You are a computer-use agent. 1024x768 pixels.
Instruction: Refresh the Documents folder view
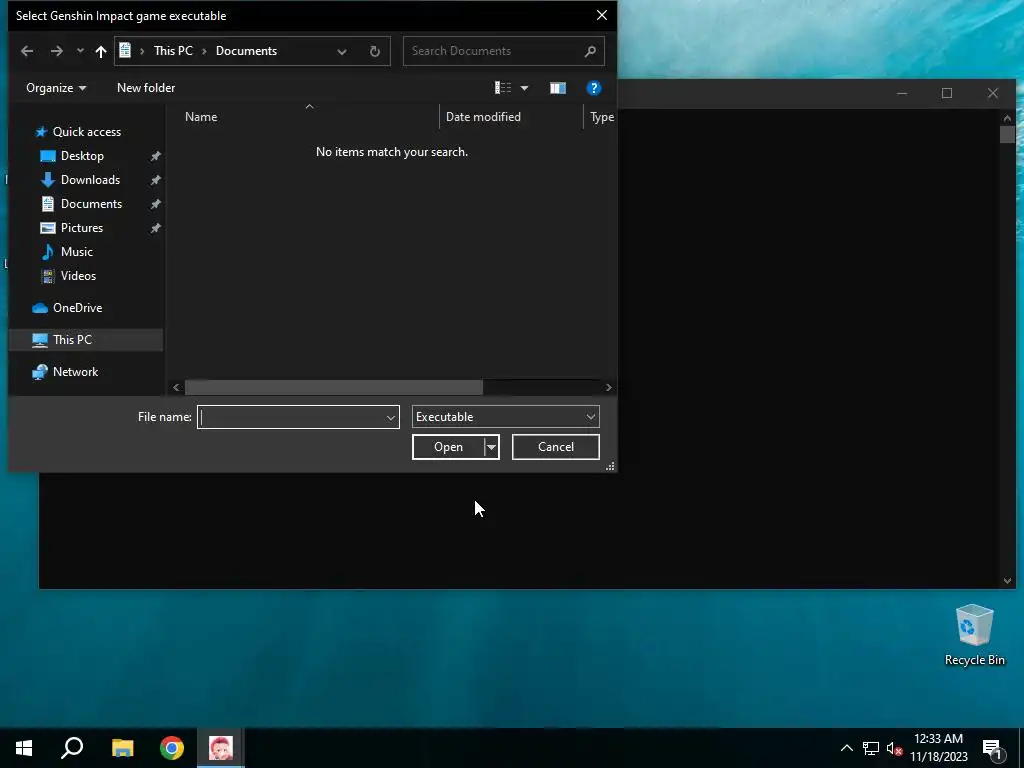point(374,52)
